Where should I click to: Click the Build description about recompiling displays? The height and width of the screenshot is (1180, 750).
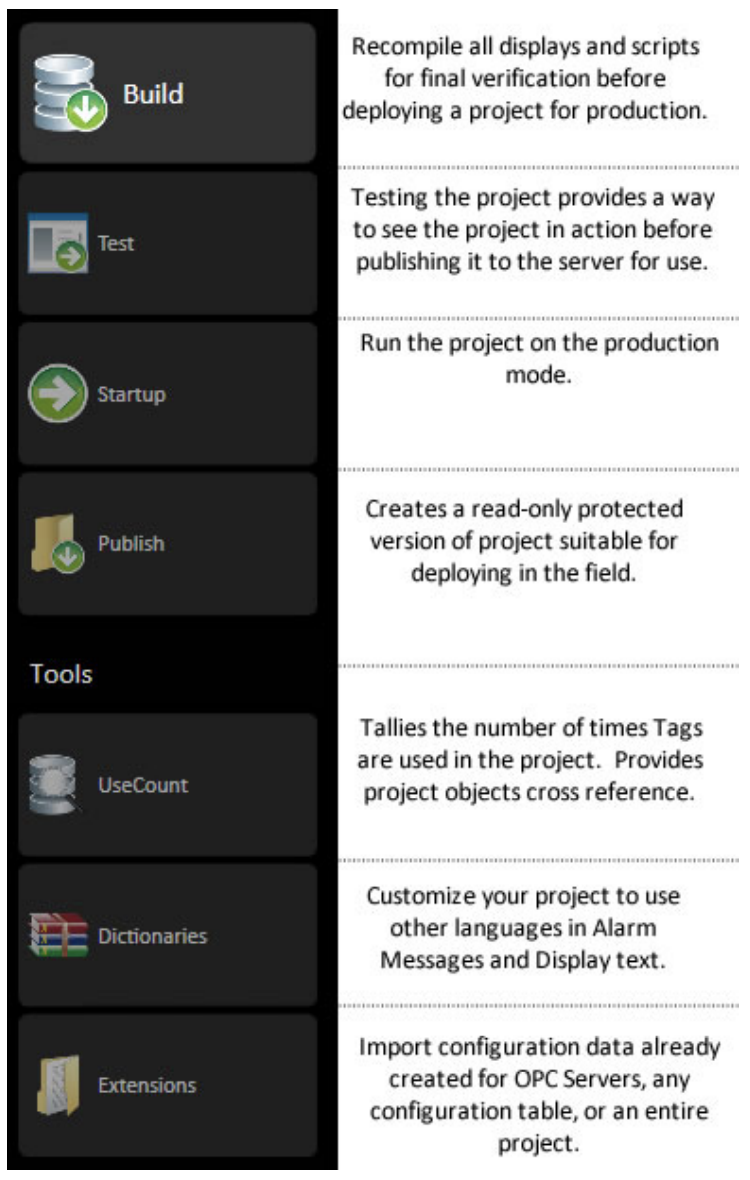526,78
